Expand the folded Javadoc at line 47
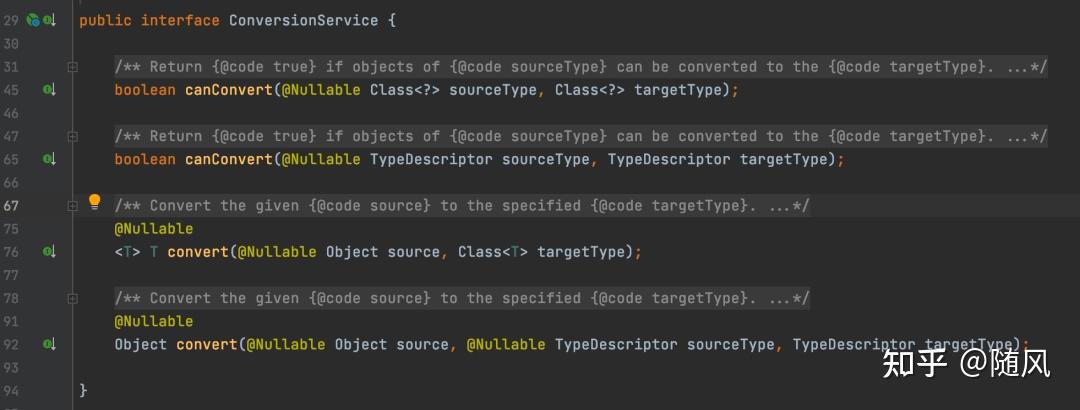This screenshot has width=1080, height=410. click(72, 136)
